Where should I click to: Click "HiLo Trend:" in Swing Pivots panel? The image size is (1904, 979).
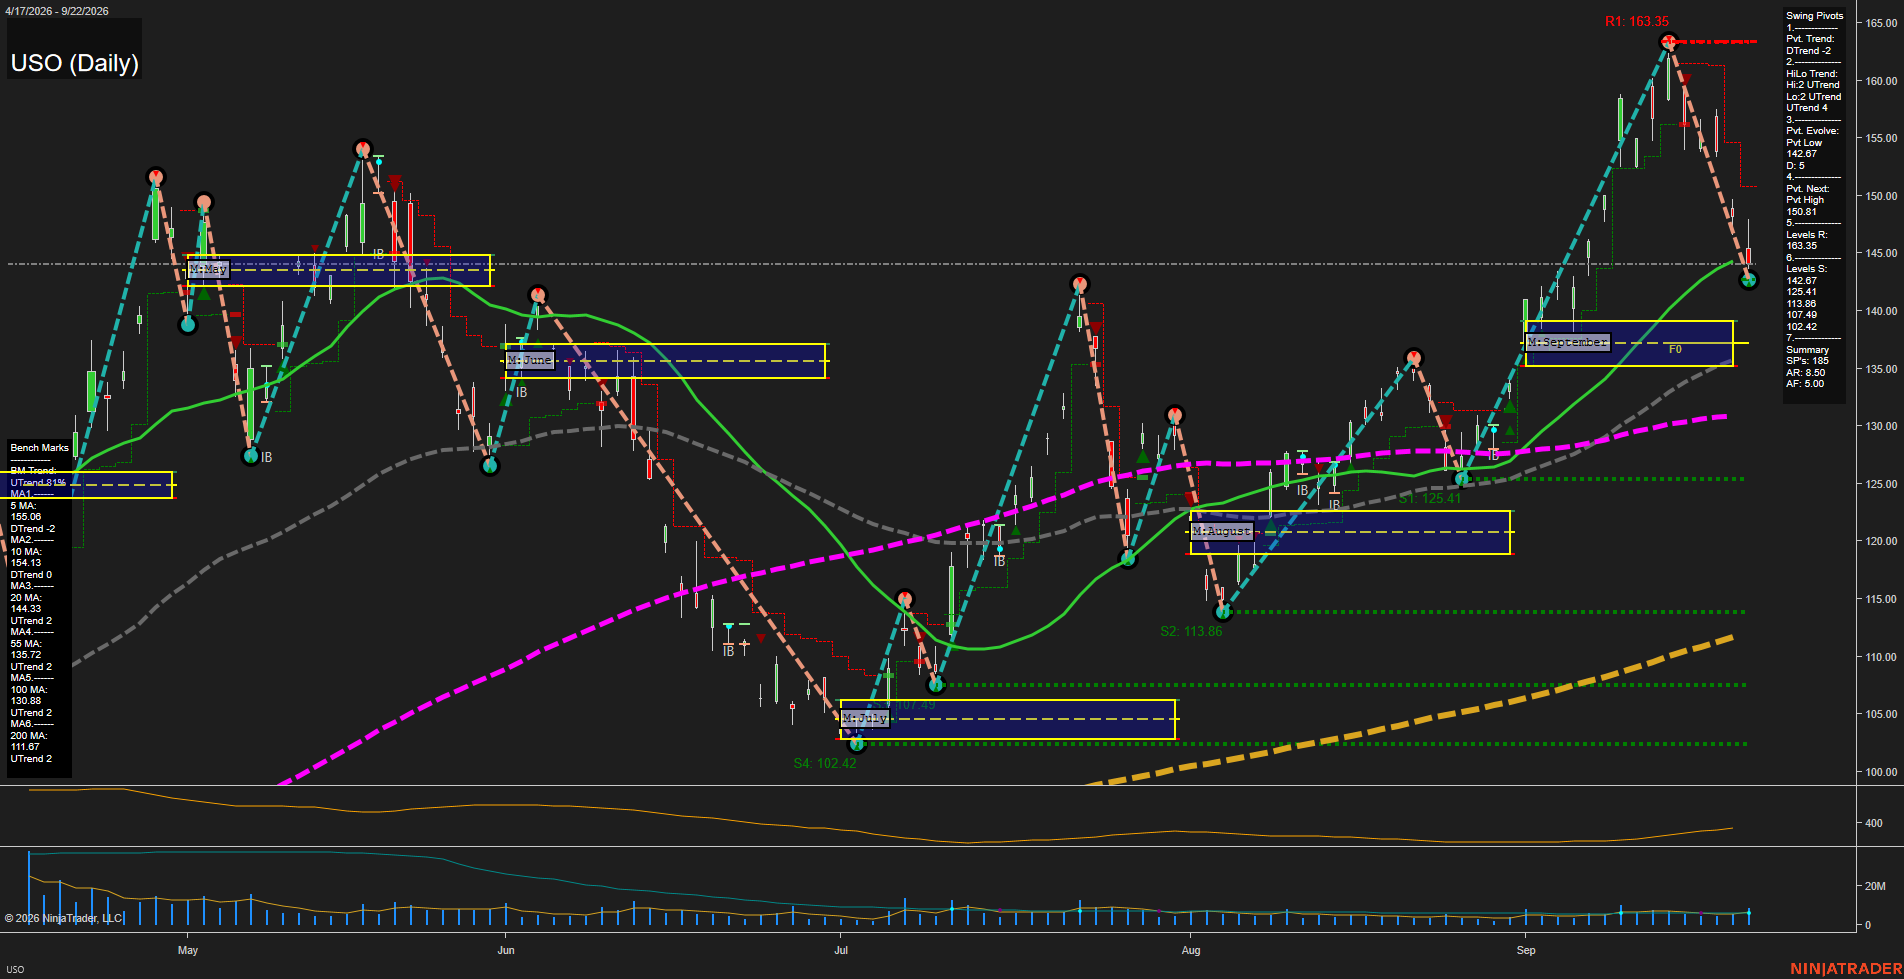click(x=1813, y=74)
